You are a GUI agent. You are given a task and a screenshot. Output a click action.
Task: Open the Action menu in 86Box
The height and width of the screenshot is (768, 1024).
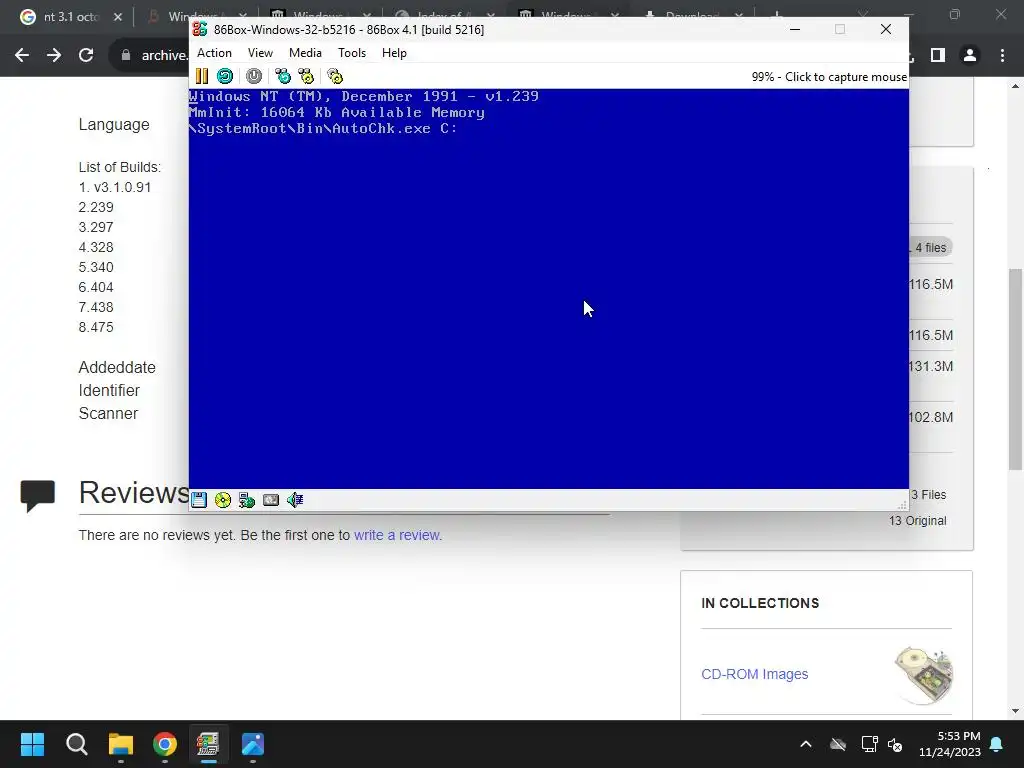tap(214, 53)
